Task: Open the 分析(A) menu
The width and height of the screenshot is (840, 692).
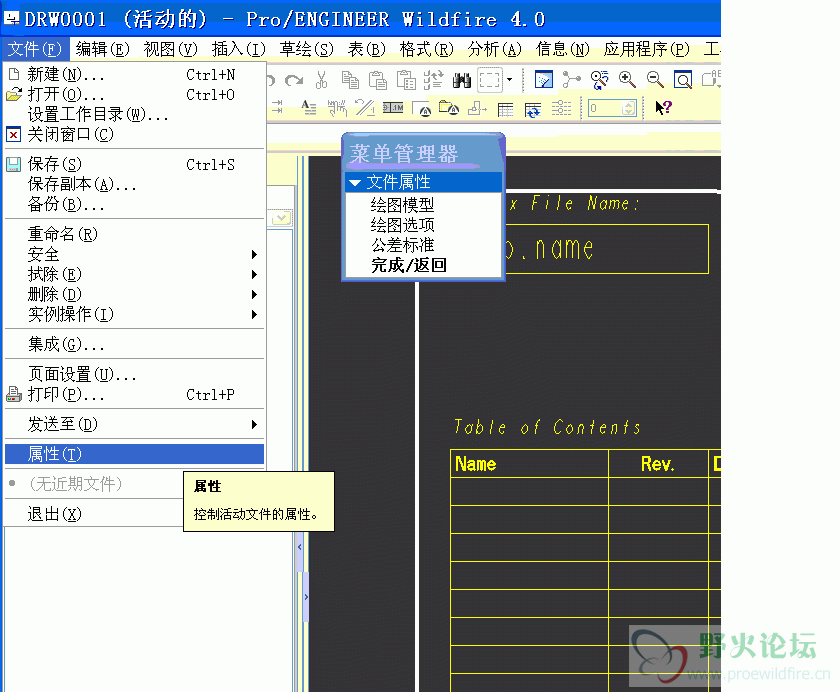Action: 494,49
